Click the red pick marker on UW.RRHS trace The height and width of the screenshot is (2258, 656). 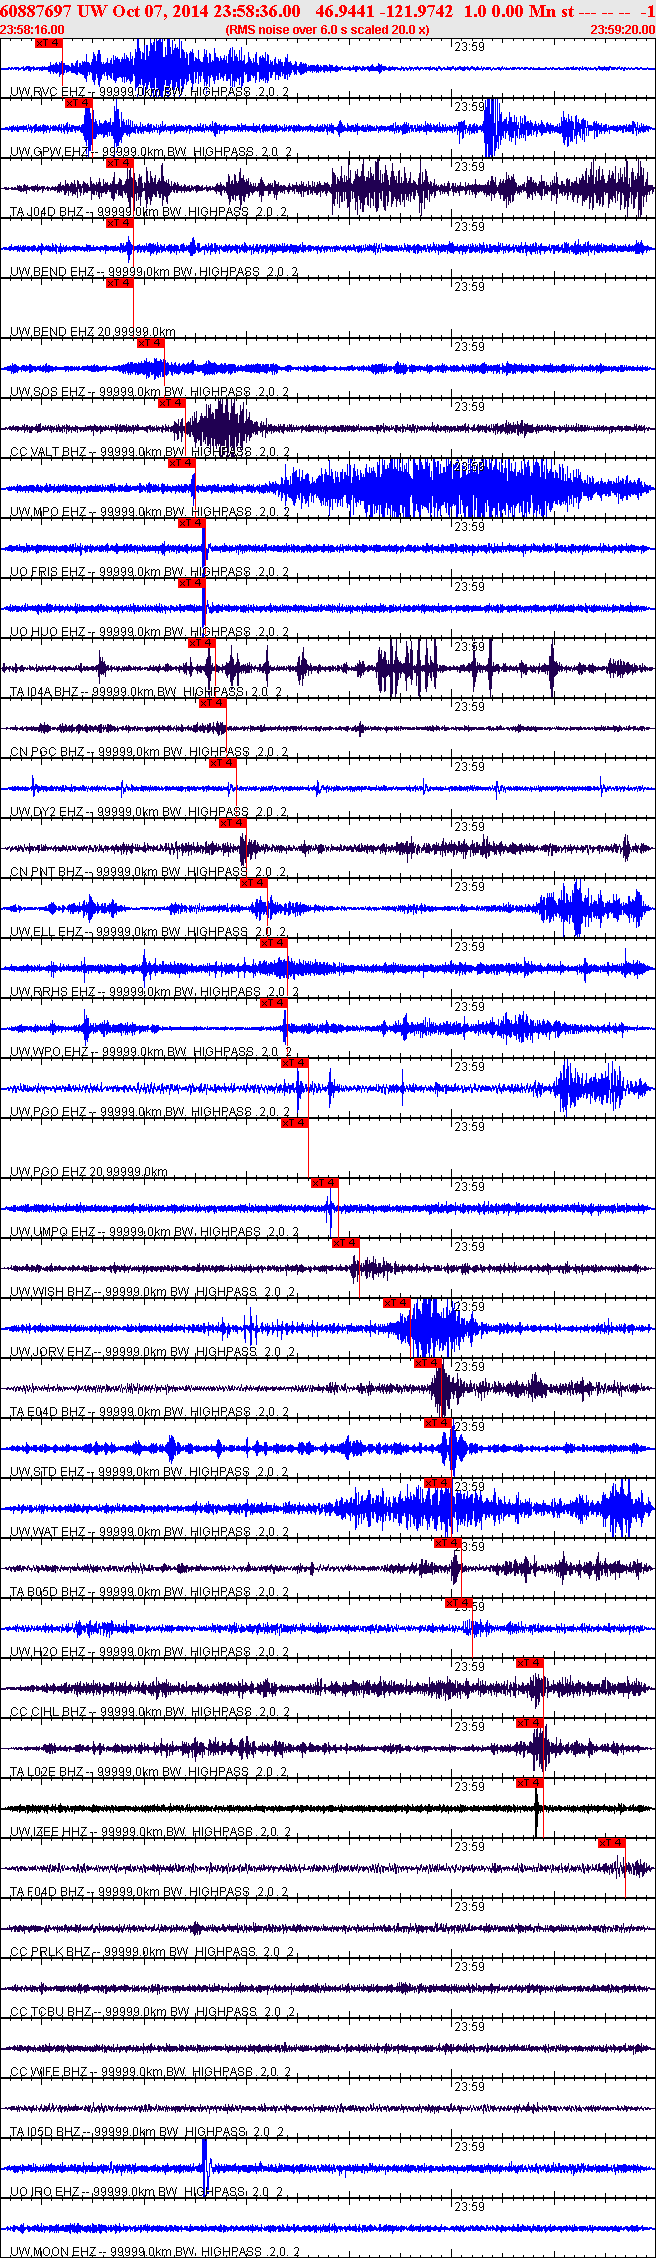(274, 943)
